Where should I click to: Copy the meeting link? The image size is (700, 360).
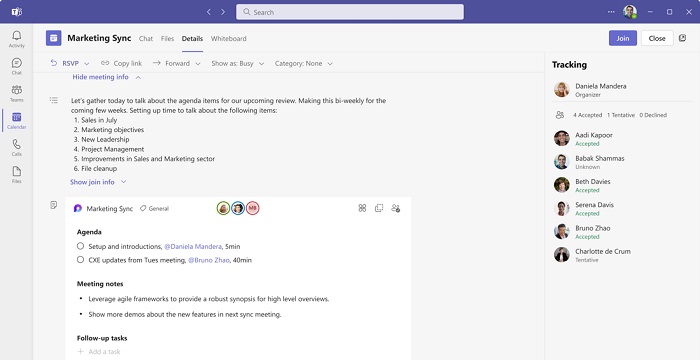pos(121,63)
